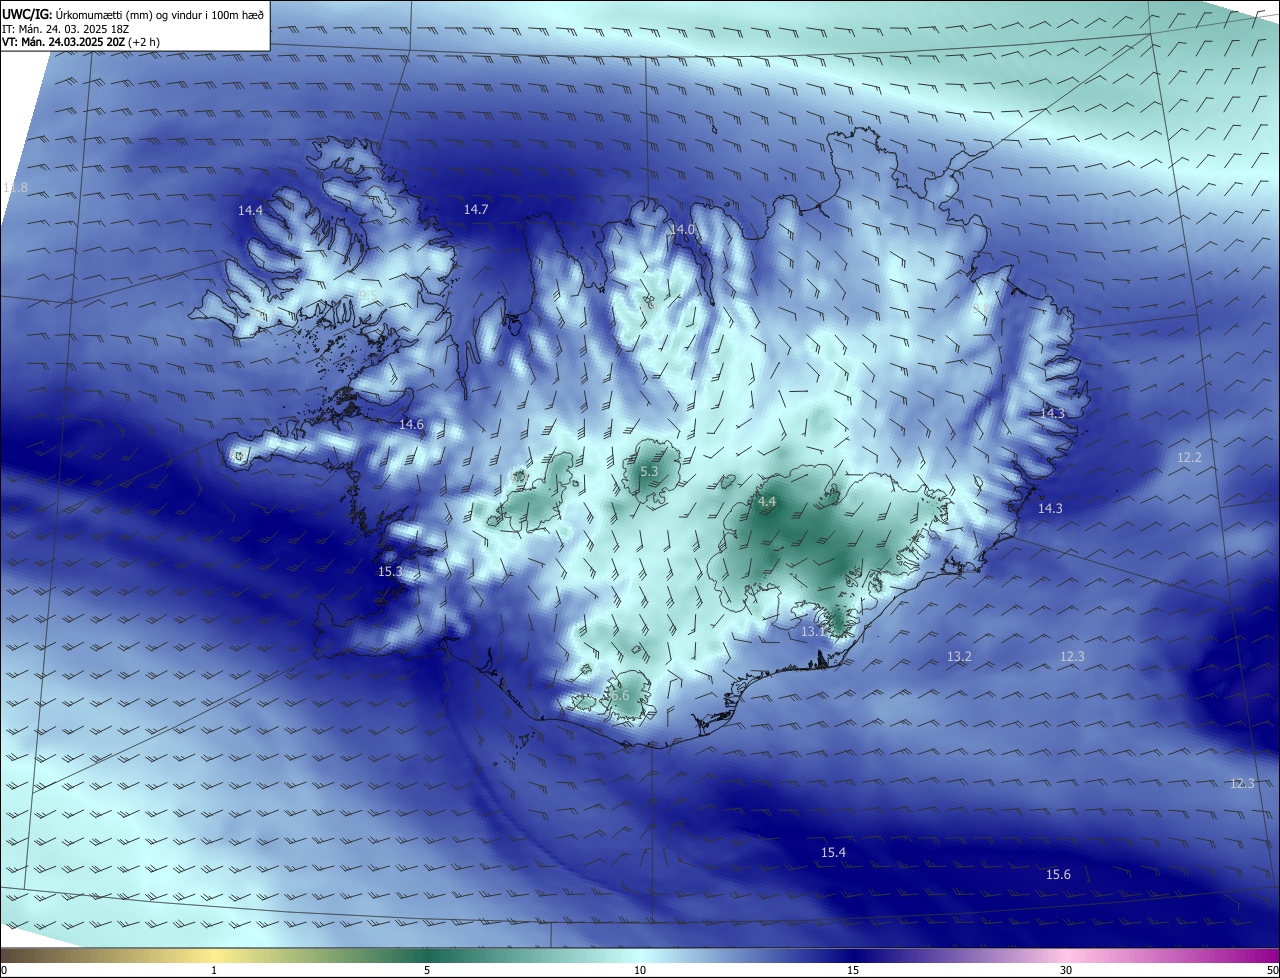Click the 13.2 value label offshore
Image resolution: width=1280 pixels, height=978 pixels.
click(x=959, y=656)
